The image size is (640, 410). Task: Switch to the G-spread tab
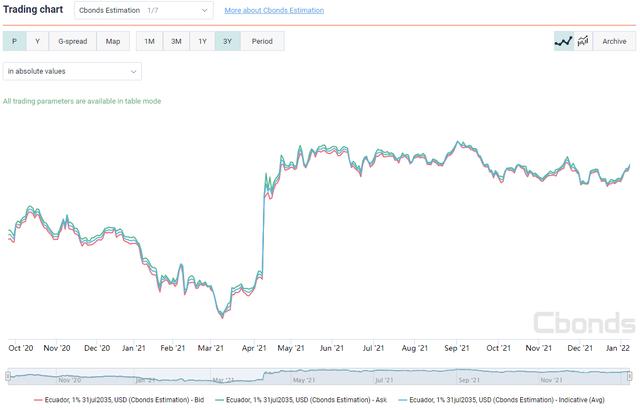pyautogui.click(x=73, y=41)
